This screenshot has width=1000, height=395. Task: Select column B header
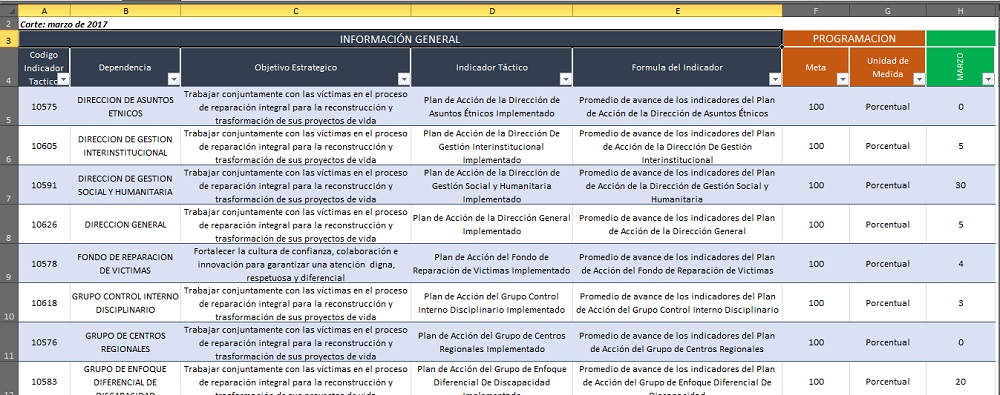click(126, 11)
